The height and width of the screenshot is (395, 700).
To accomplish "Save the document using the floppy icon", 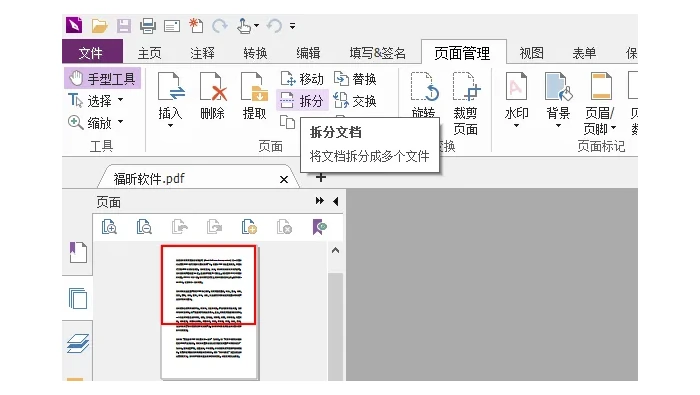I will 124,26.
